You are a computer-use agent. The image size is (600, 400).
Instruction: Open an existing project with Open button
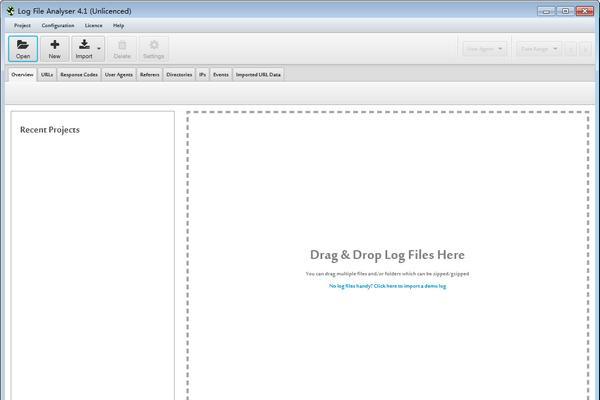(x=23, y=49)
